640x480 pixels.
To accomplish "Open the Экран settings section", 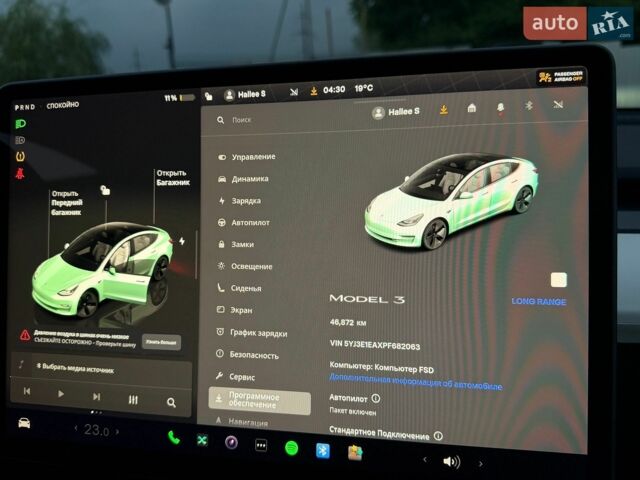I will [x=234, y=310].
